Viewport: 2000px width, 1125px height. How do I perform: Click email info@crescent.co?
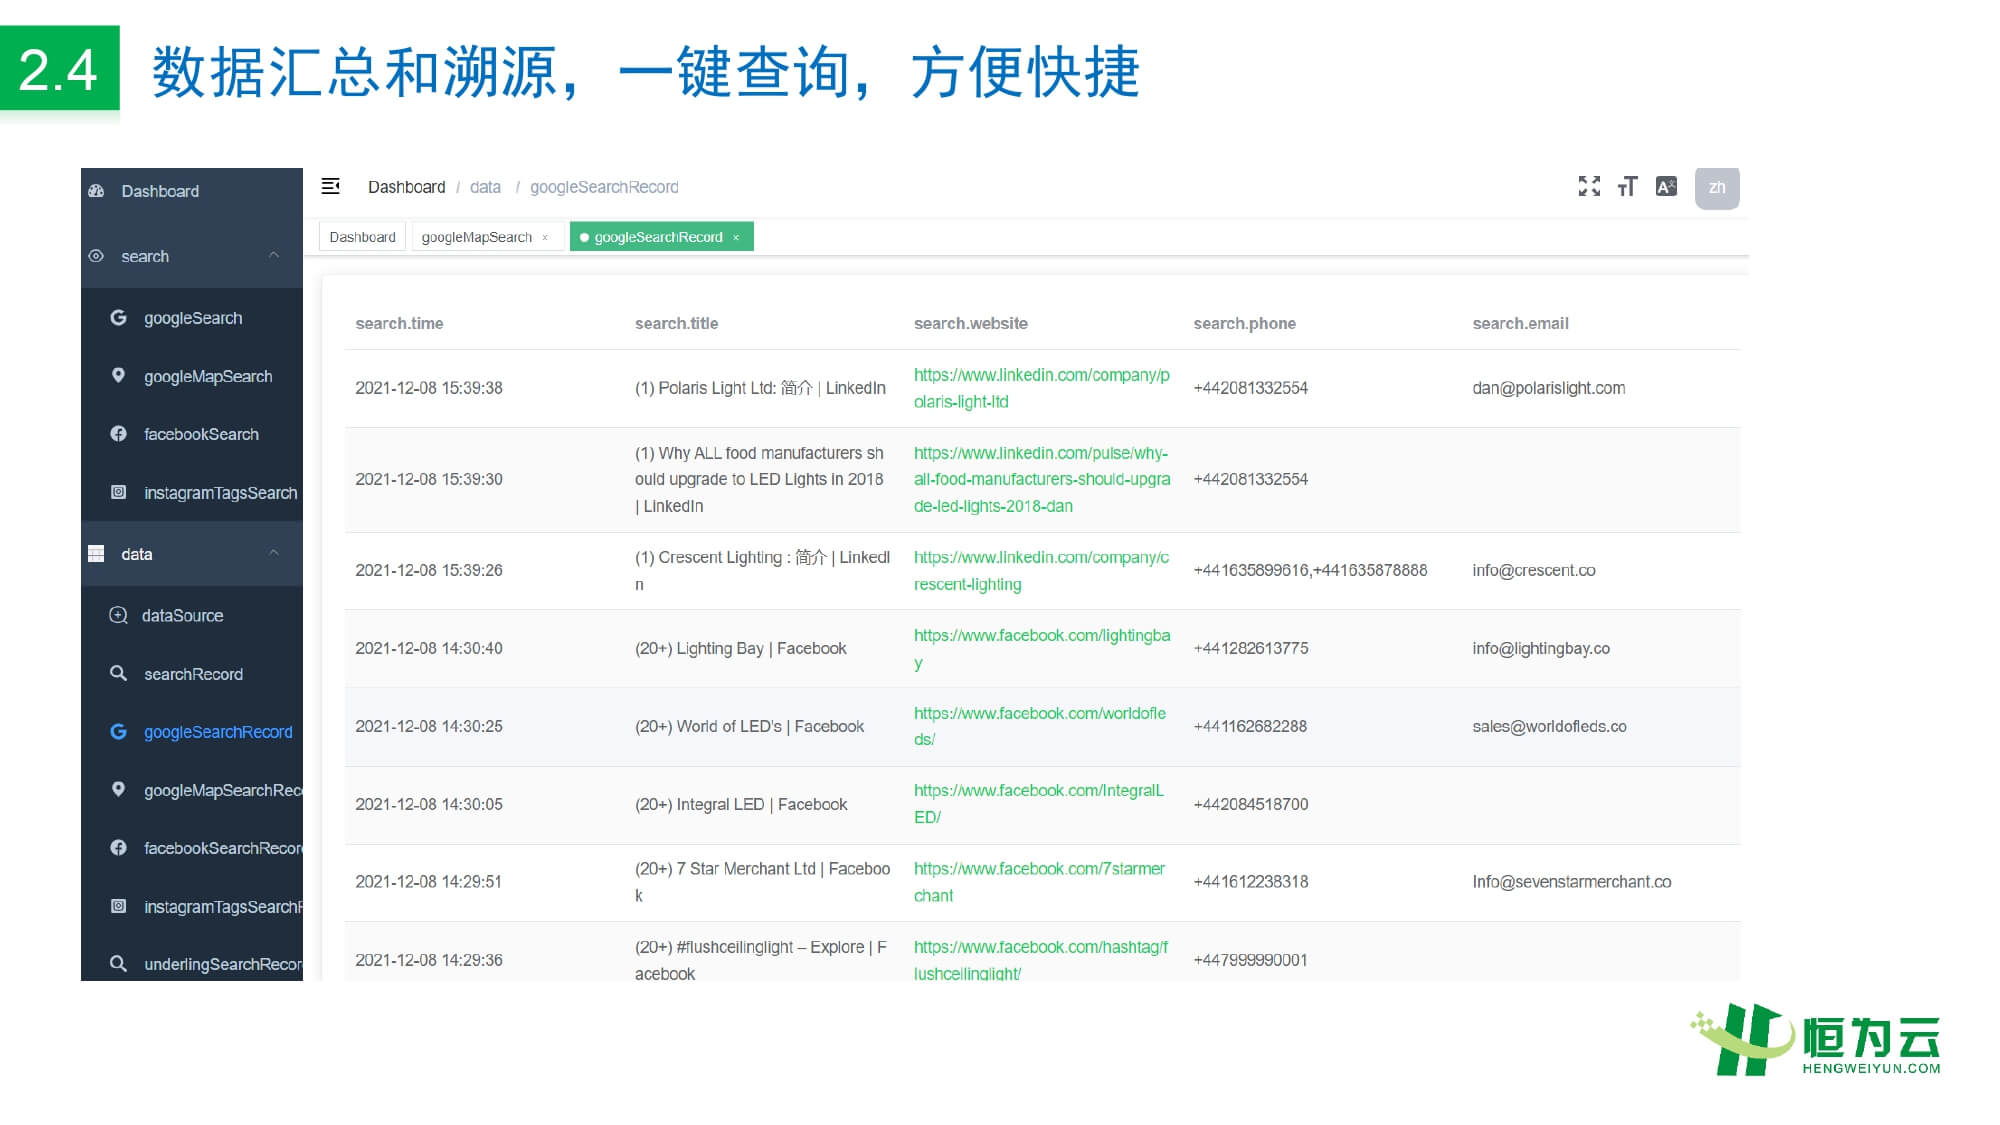[1533, 570]
